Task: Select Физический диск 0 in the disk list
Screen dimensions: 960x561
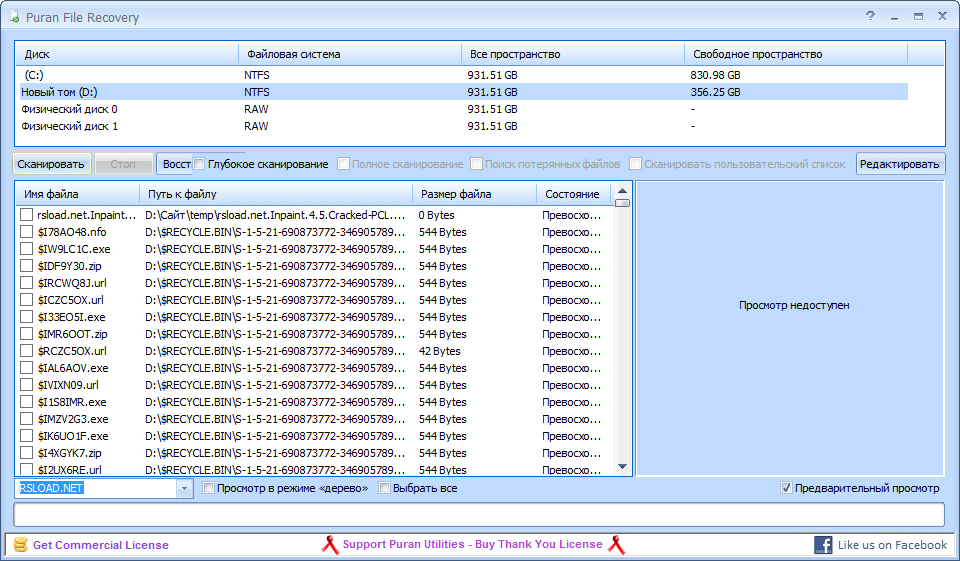Action: (x=69, y=109)
